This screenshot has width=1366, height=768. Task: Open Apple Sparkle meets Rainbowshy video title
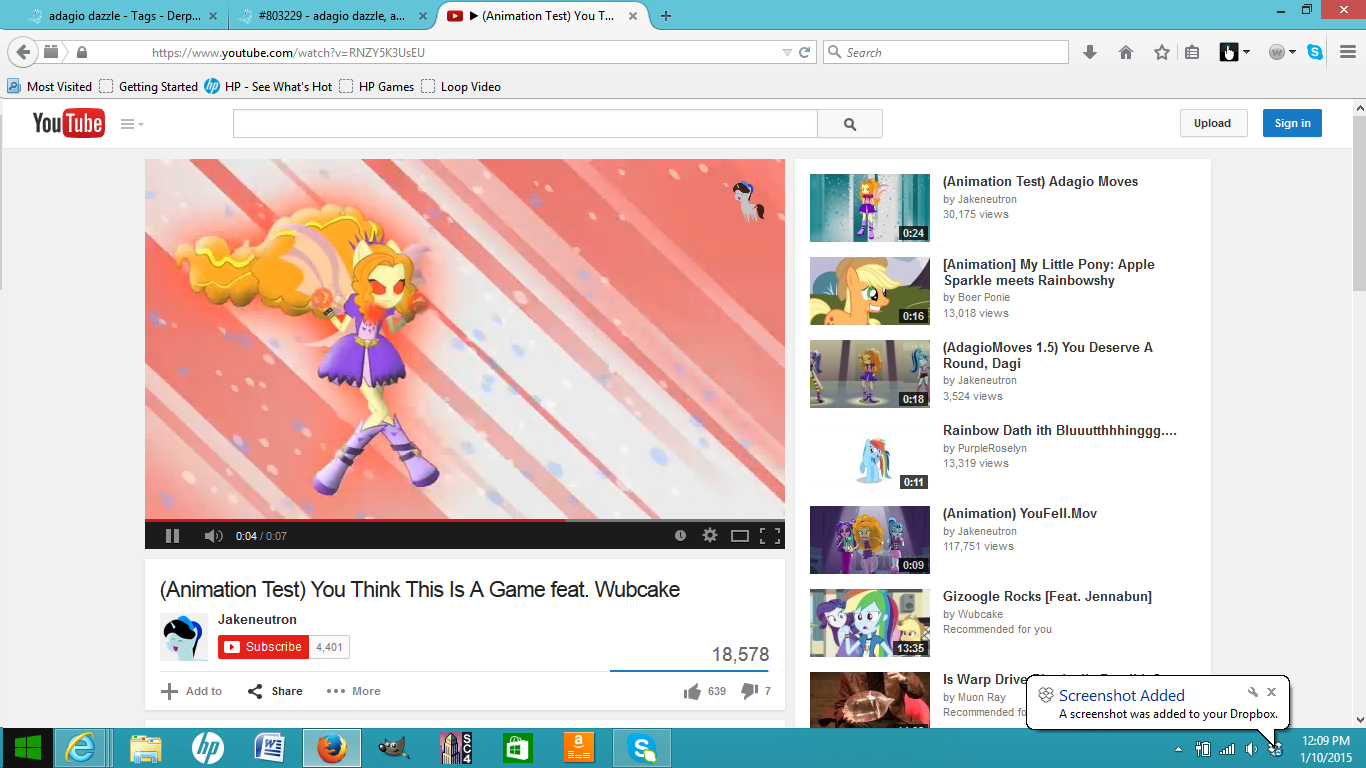[1048, 272]
